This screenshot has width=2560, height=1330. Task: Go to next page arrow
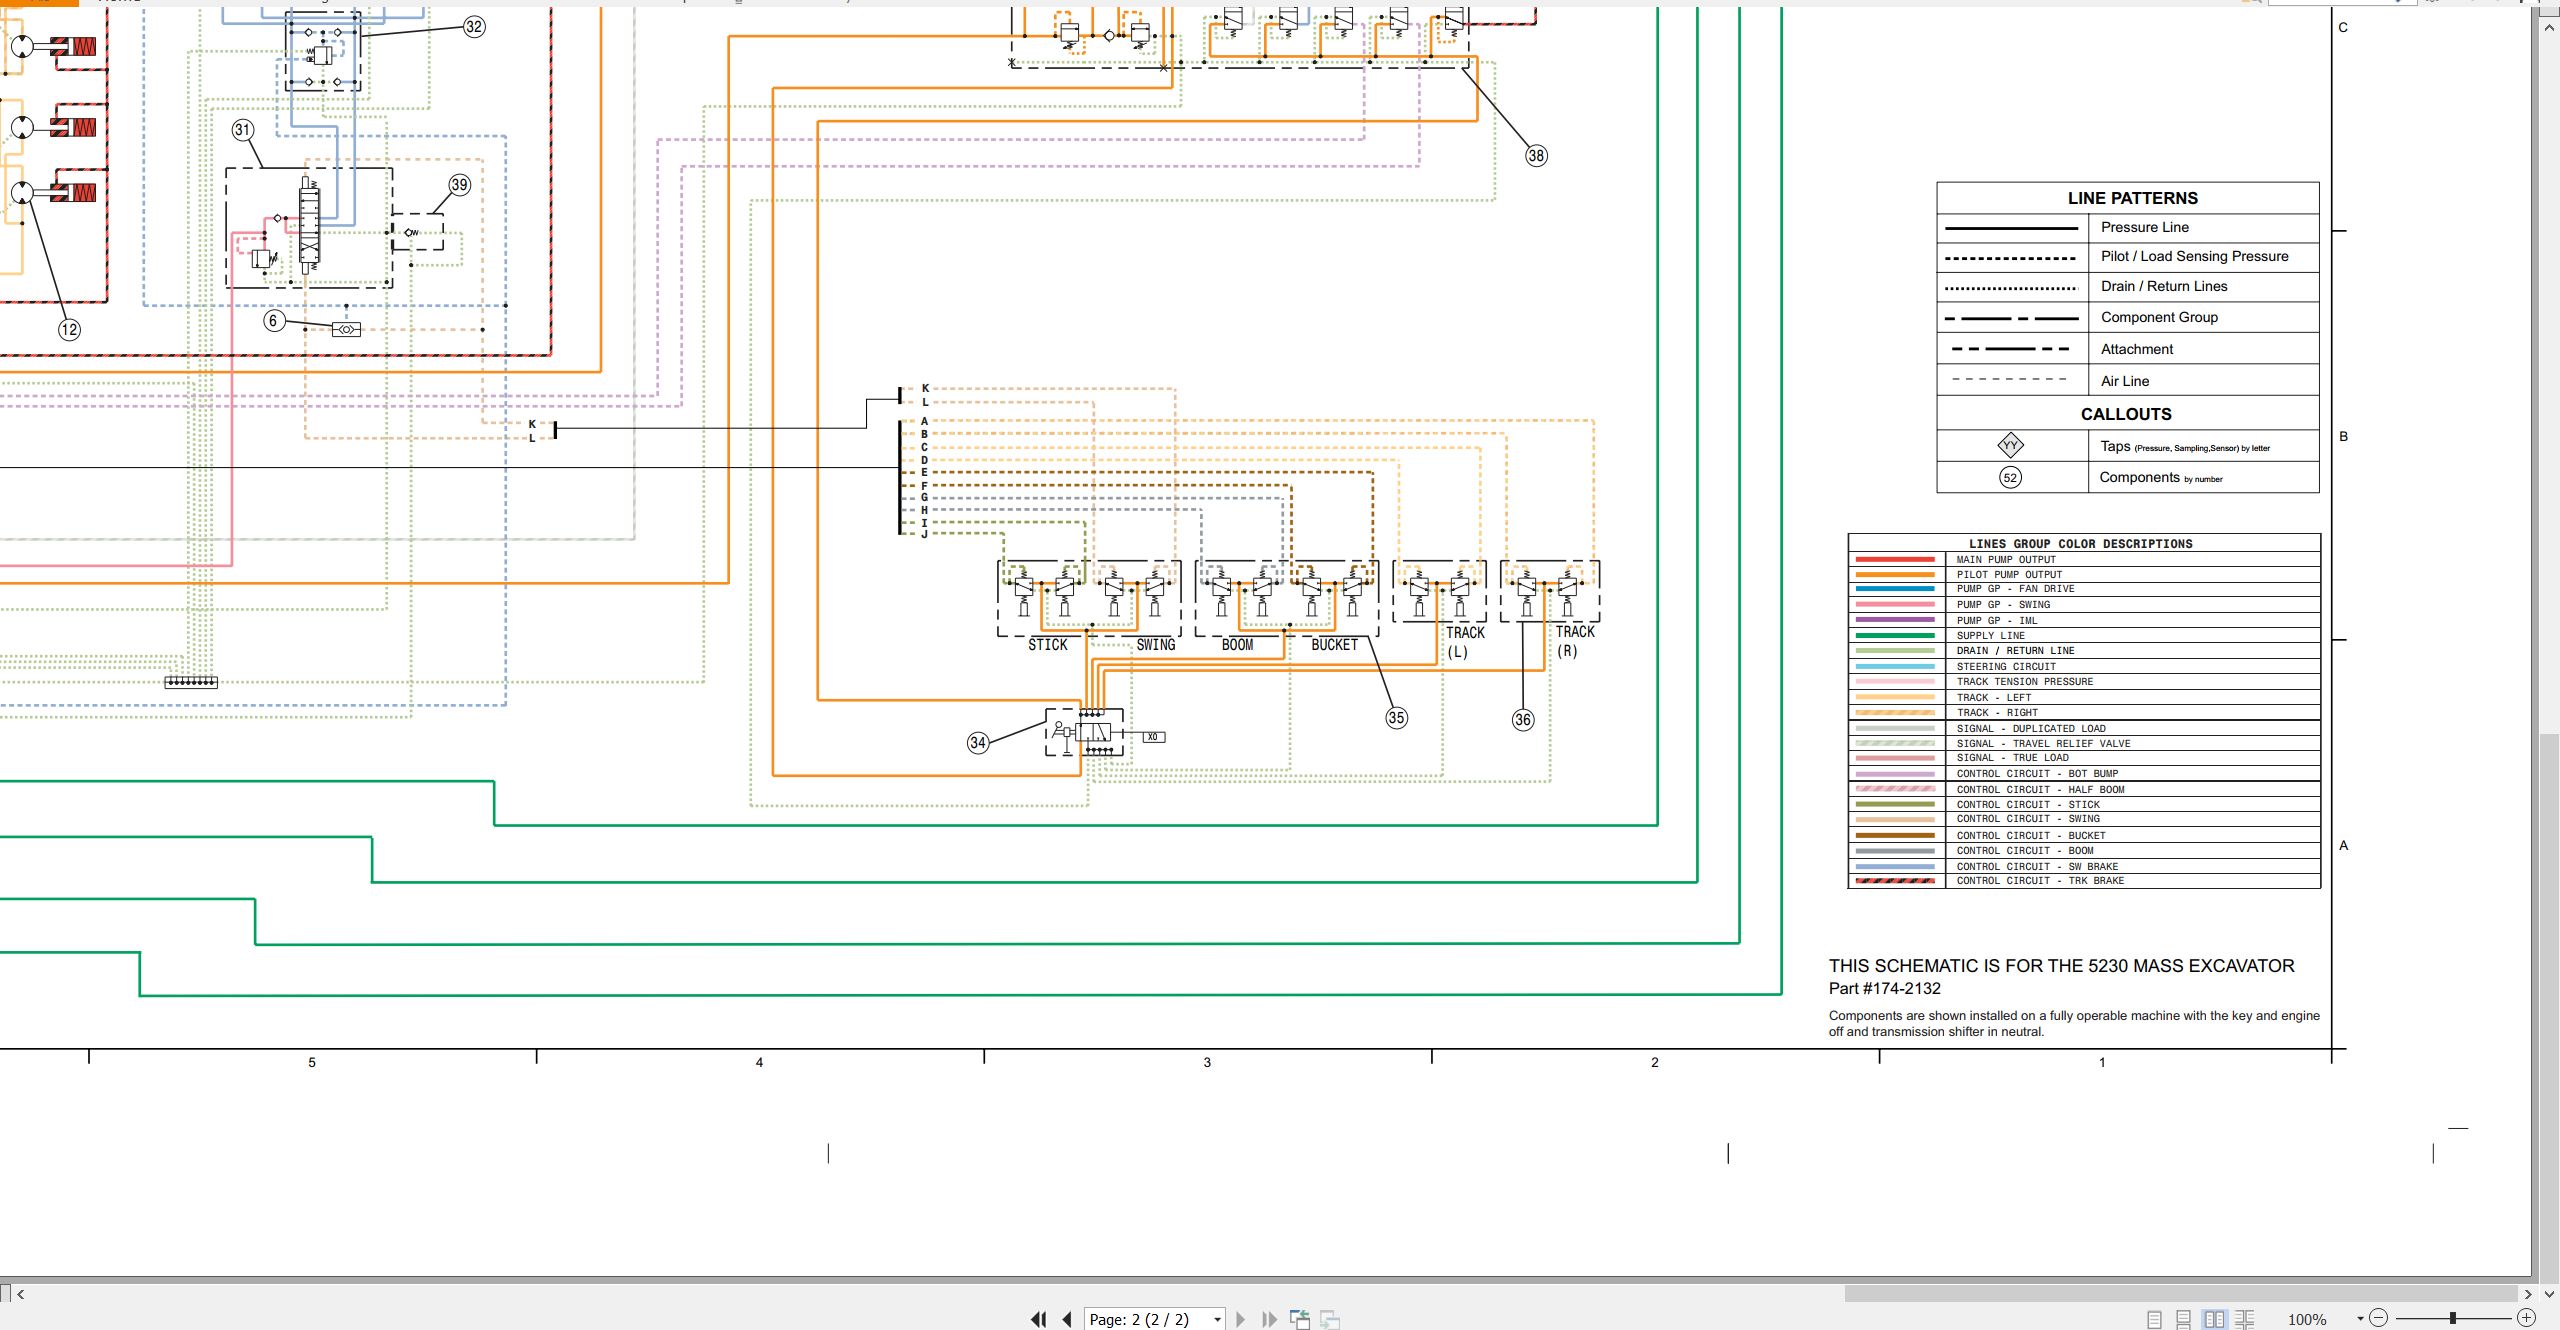click(x=1241, y=1319)
